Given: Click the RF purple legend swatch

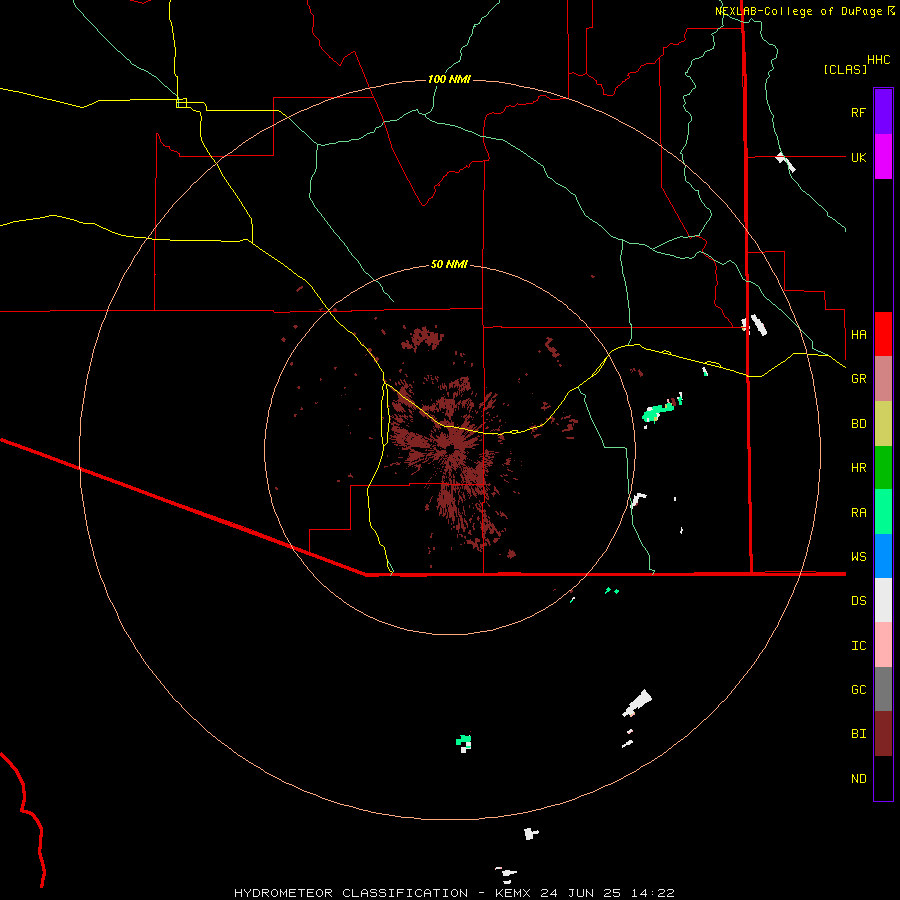Looking at the screenshot, I should pyautogui.click(x=883, y=112).
